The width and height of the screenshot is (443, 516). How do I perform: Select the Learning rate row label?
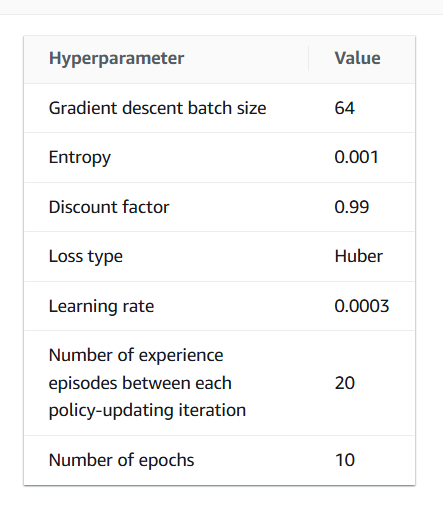click(101, 306)
